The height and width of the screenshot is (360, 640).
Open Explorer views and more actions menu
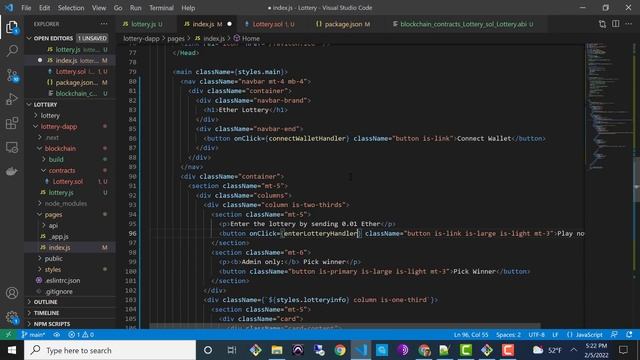[104, 24]
